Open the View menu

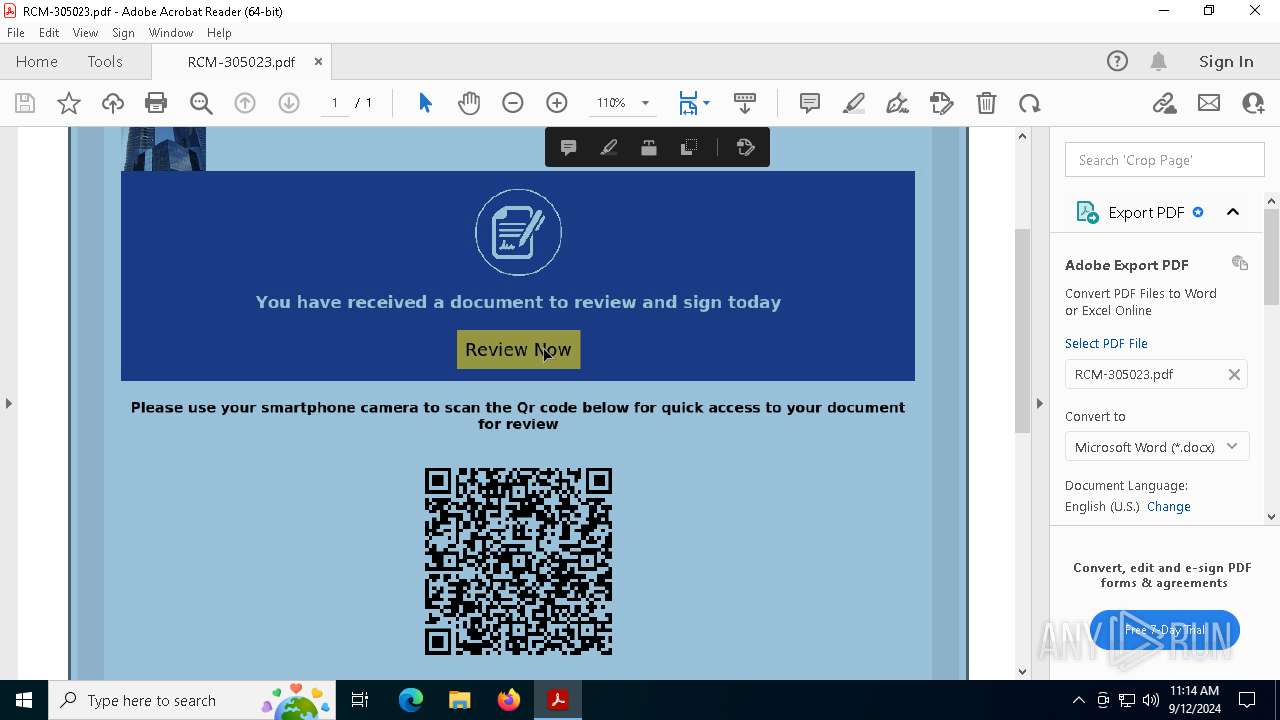pyautogui.click(x=86, y=33)
